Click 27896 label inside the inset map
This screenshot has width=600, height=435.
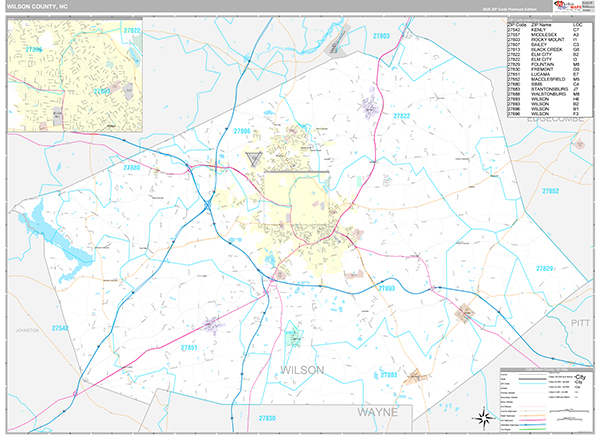coord(34,49)
